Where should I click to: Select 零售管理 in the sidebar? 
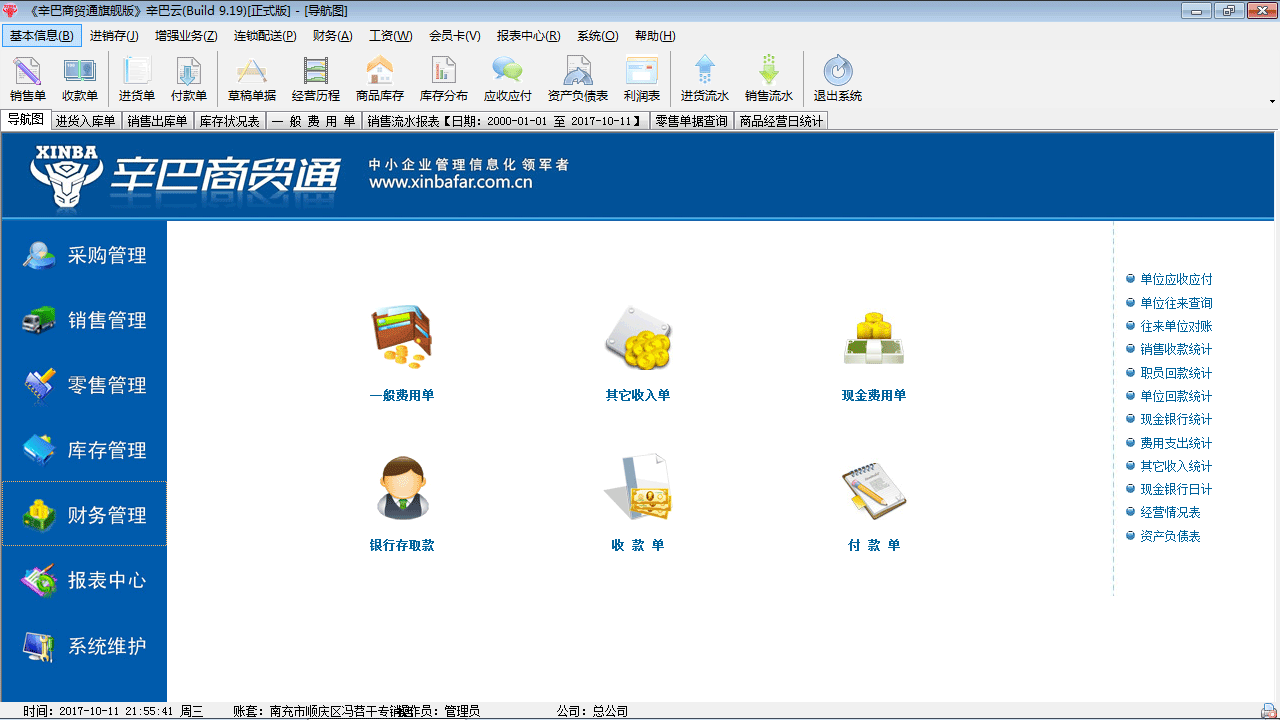coord(84,385)
